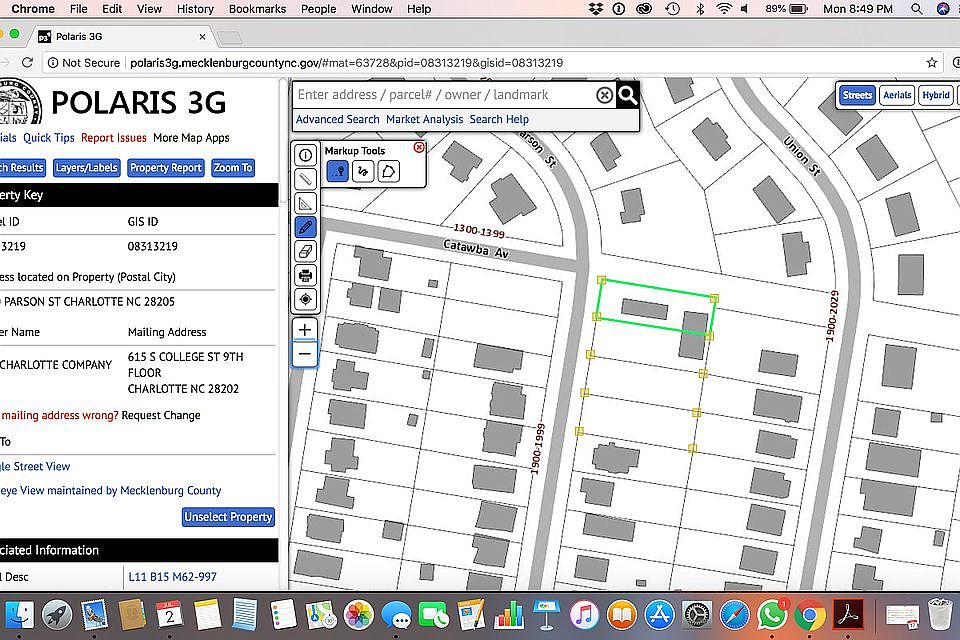Zoom in on the map
The image size is (960, 640).
(x=305, y=329)
